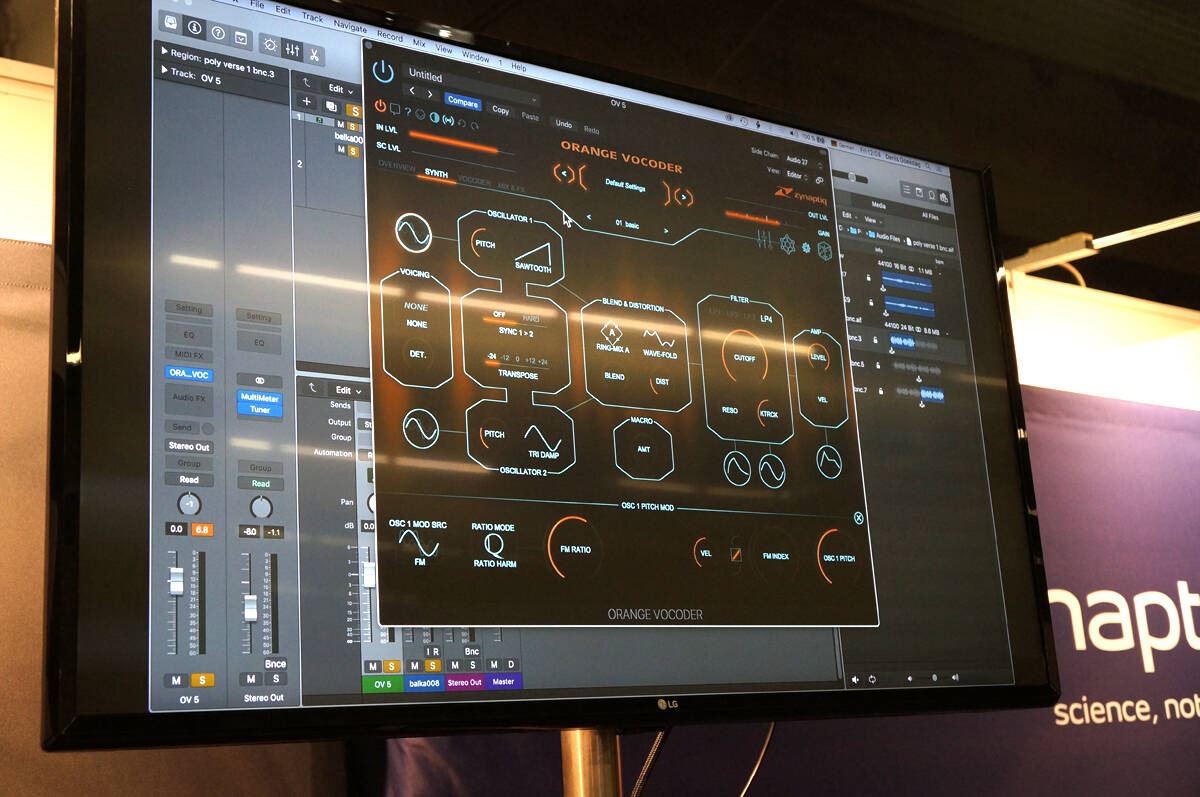The width and height of the screenshot is (1200, 797).
Task: Toggle the Inspector info button
Action: 194,27
